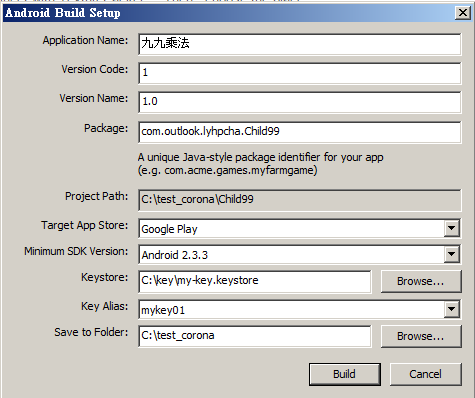Click the Version Name label
This screenshot has width=475, height=398.
[94, 98]
